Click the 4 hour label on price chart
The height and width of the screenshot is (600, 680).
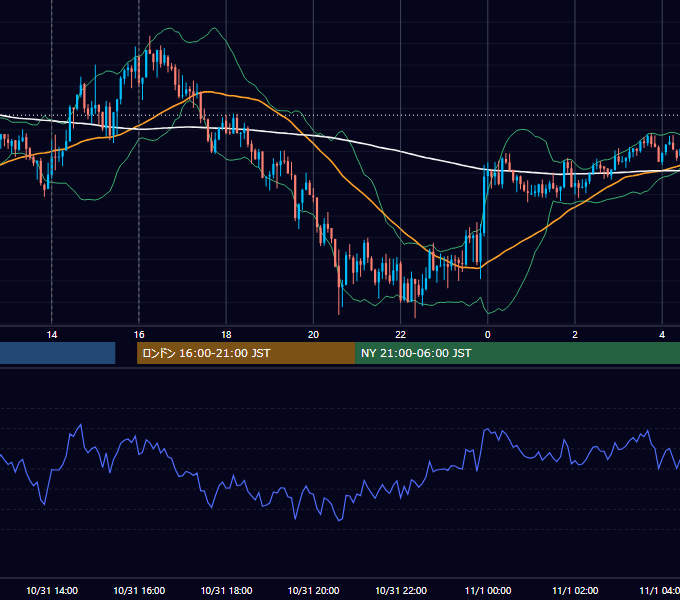point(662,335)
